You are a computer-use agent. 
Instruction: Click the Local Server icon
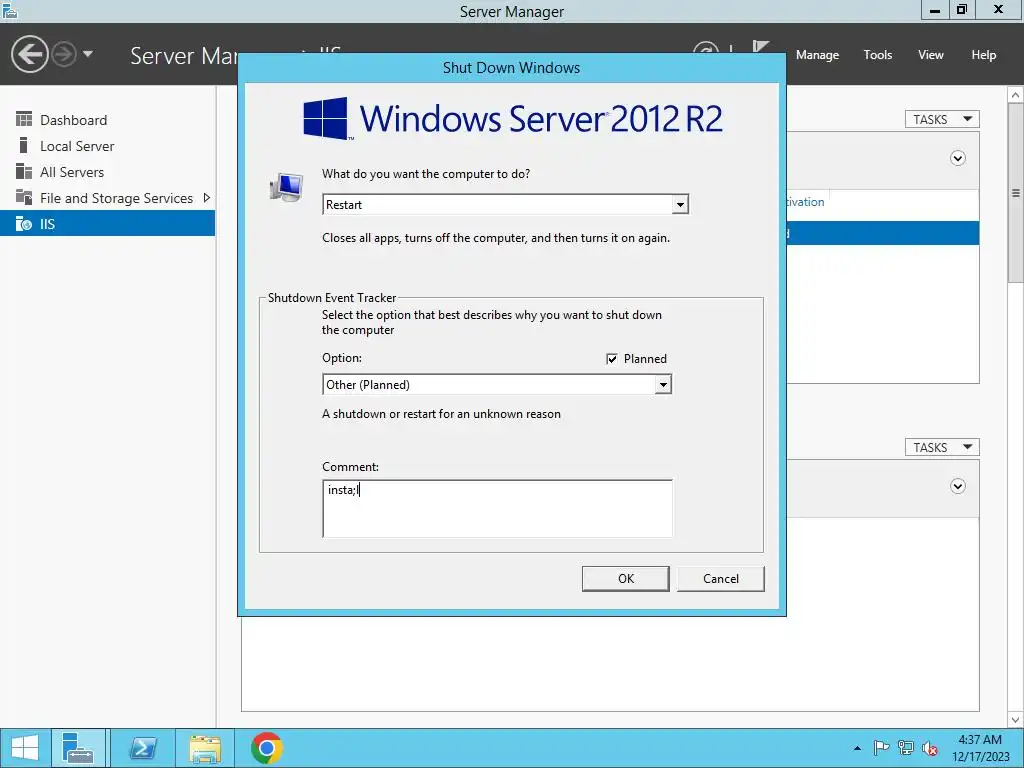click(x=24, y=145)
